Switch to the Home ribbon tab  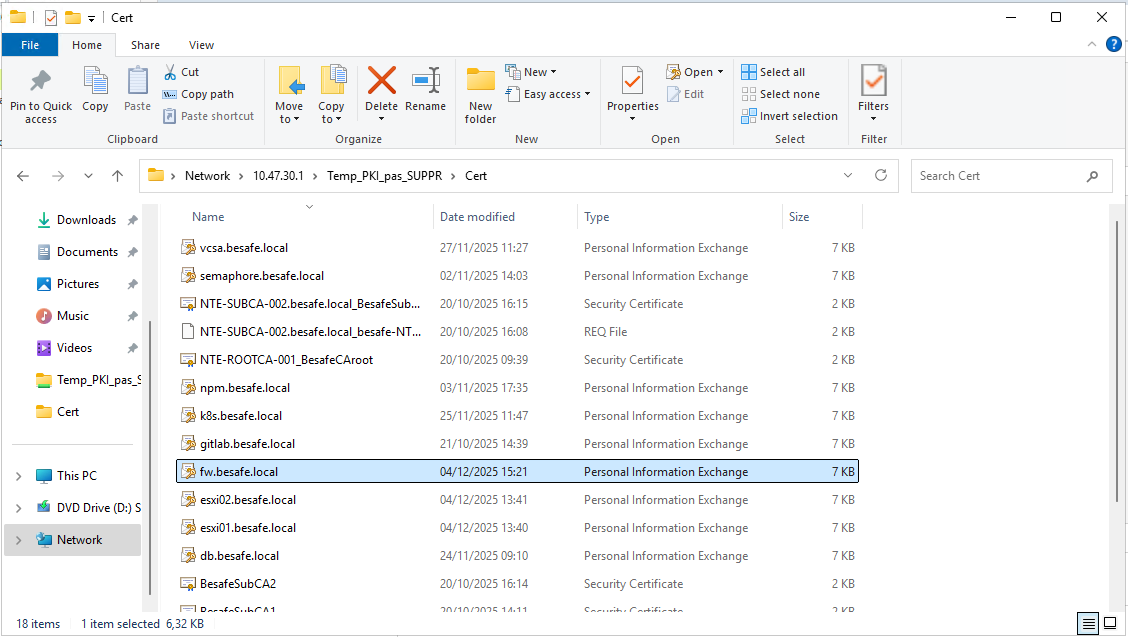[87, 45]
